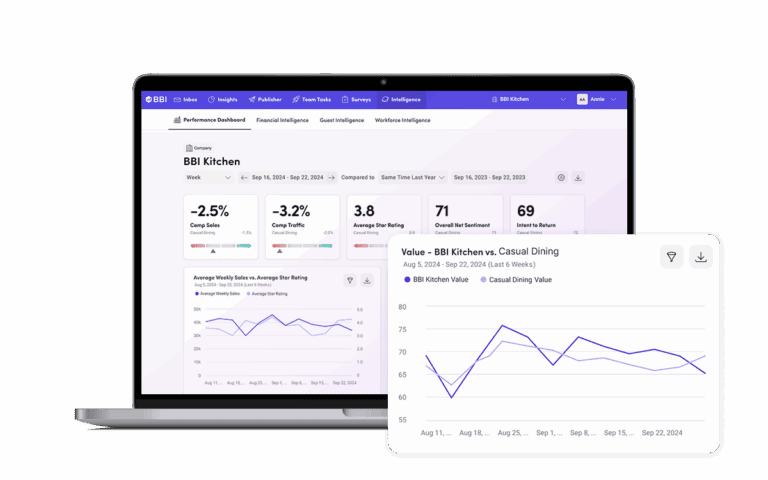Viewport: 768px width, 480px height.
Task: Open Team Tasks in the nav bar
Action: click(x=312, y=99)
